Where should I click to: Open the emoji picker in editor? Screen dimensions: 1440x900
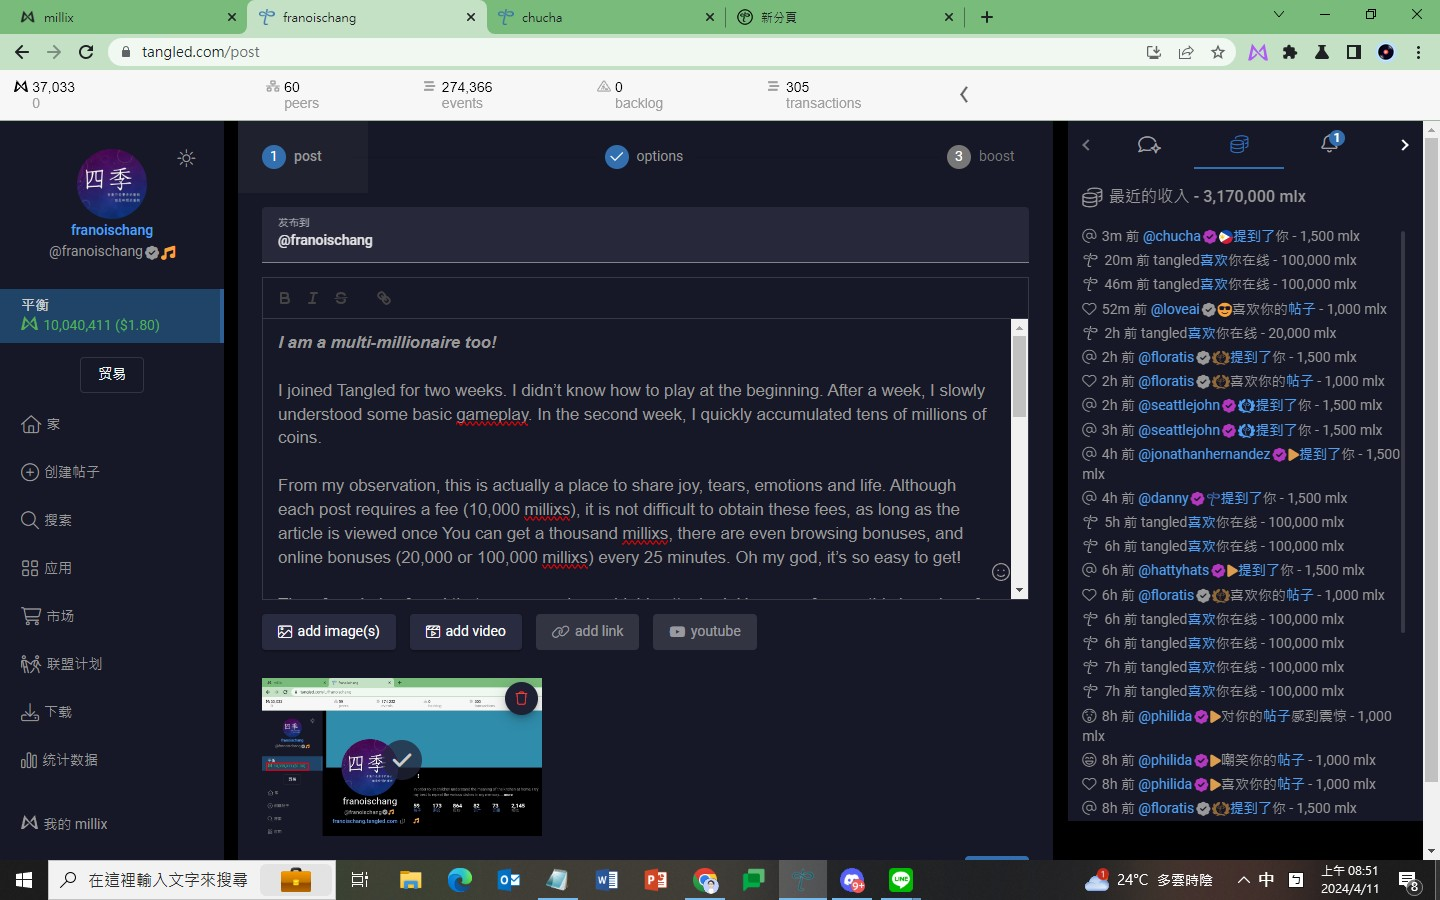pyautogui.click(x=1000, y=572)
